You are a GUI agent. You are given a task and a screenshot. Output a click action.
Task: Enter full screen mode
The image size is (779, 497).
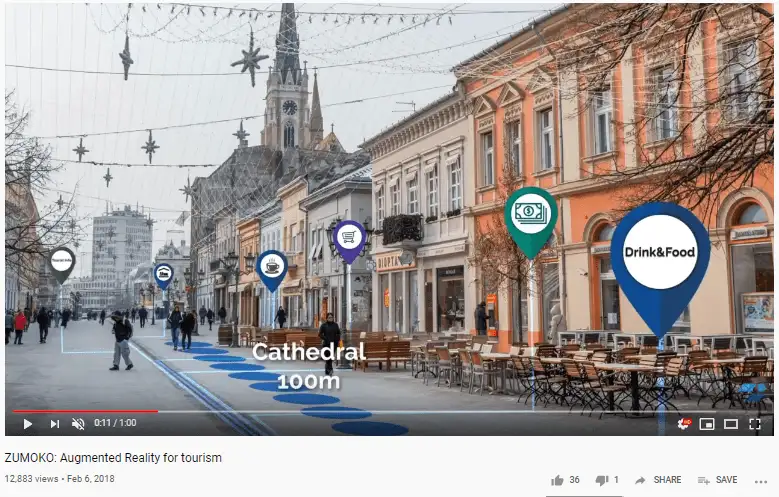point(755,424)
